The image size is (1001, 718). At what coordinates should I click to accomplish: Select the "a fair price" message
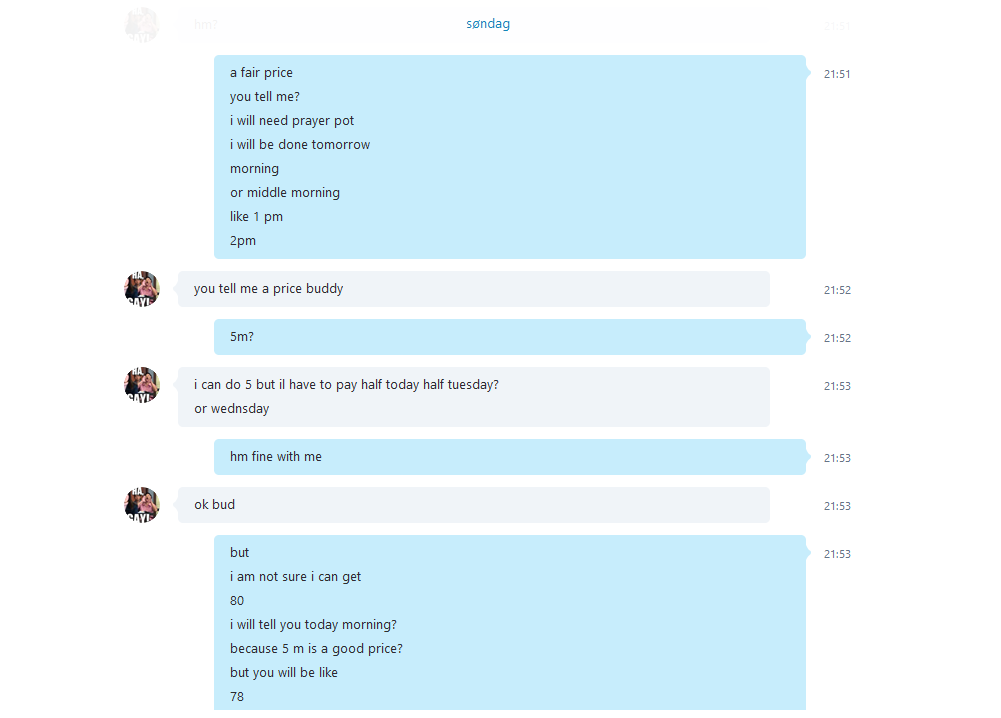(x=261, y=73)
